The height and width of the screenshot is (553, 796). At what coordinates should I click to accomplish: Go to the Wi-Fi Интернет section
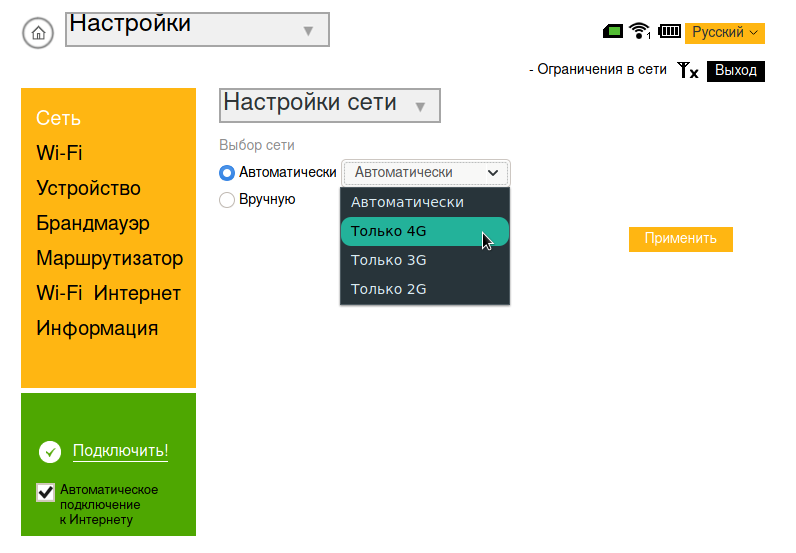108,293
